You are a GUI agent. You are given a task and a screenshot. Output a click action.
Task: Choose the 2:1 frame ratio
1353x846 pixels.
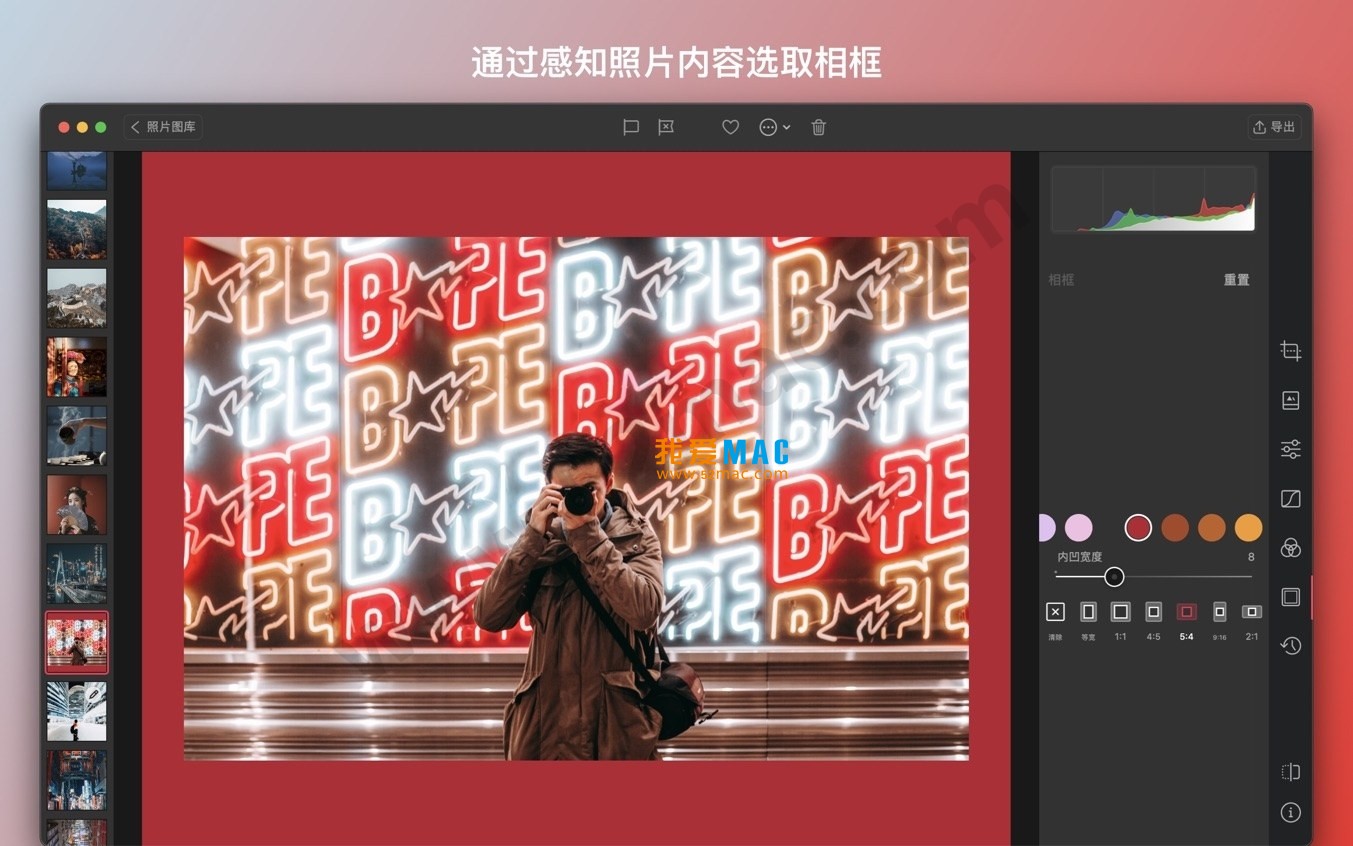coord(1252,612)
